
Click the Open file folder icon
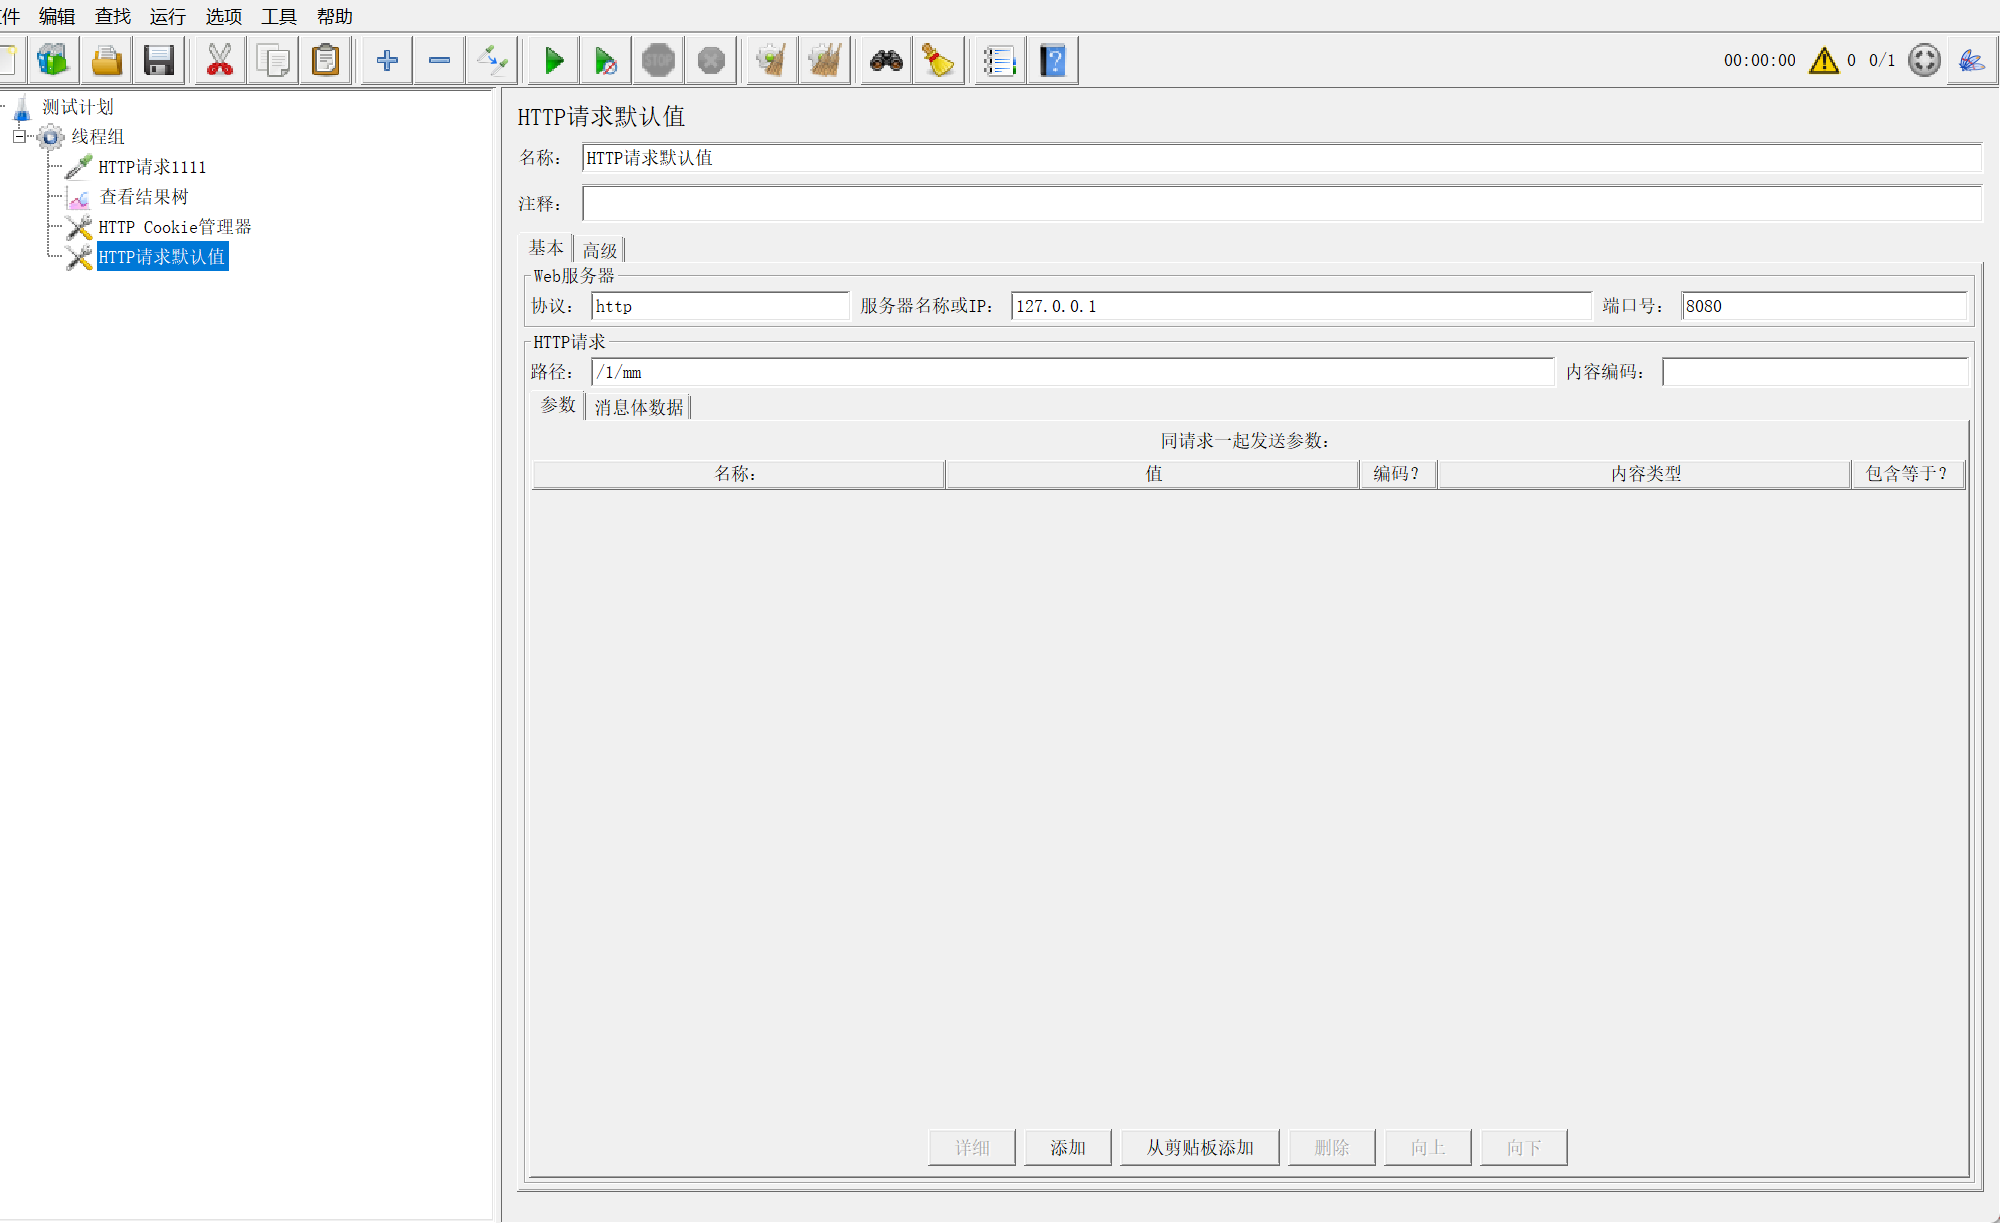pyautogui.click(x=106, y=61)
